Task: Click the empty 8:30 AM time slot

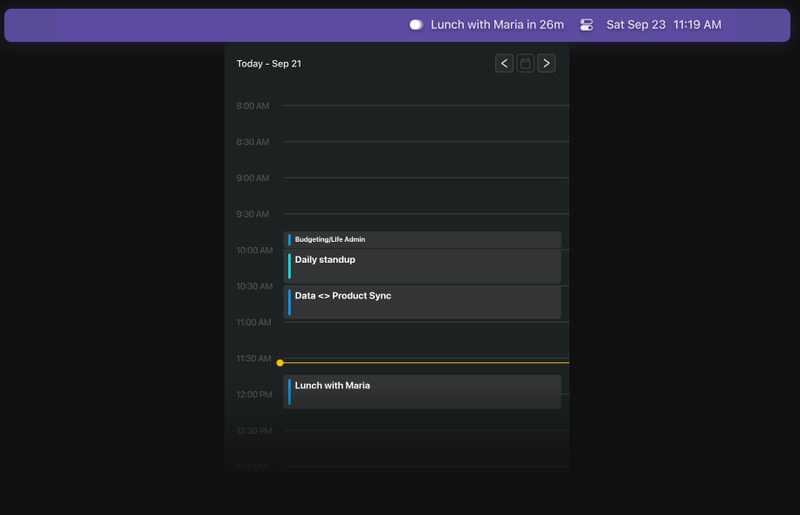Action: coord(425,159)
